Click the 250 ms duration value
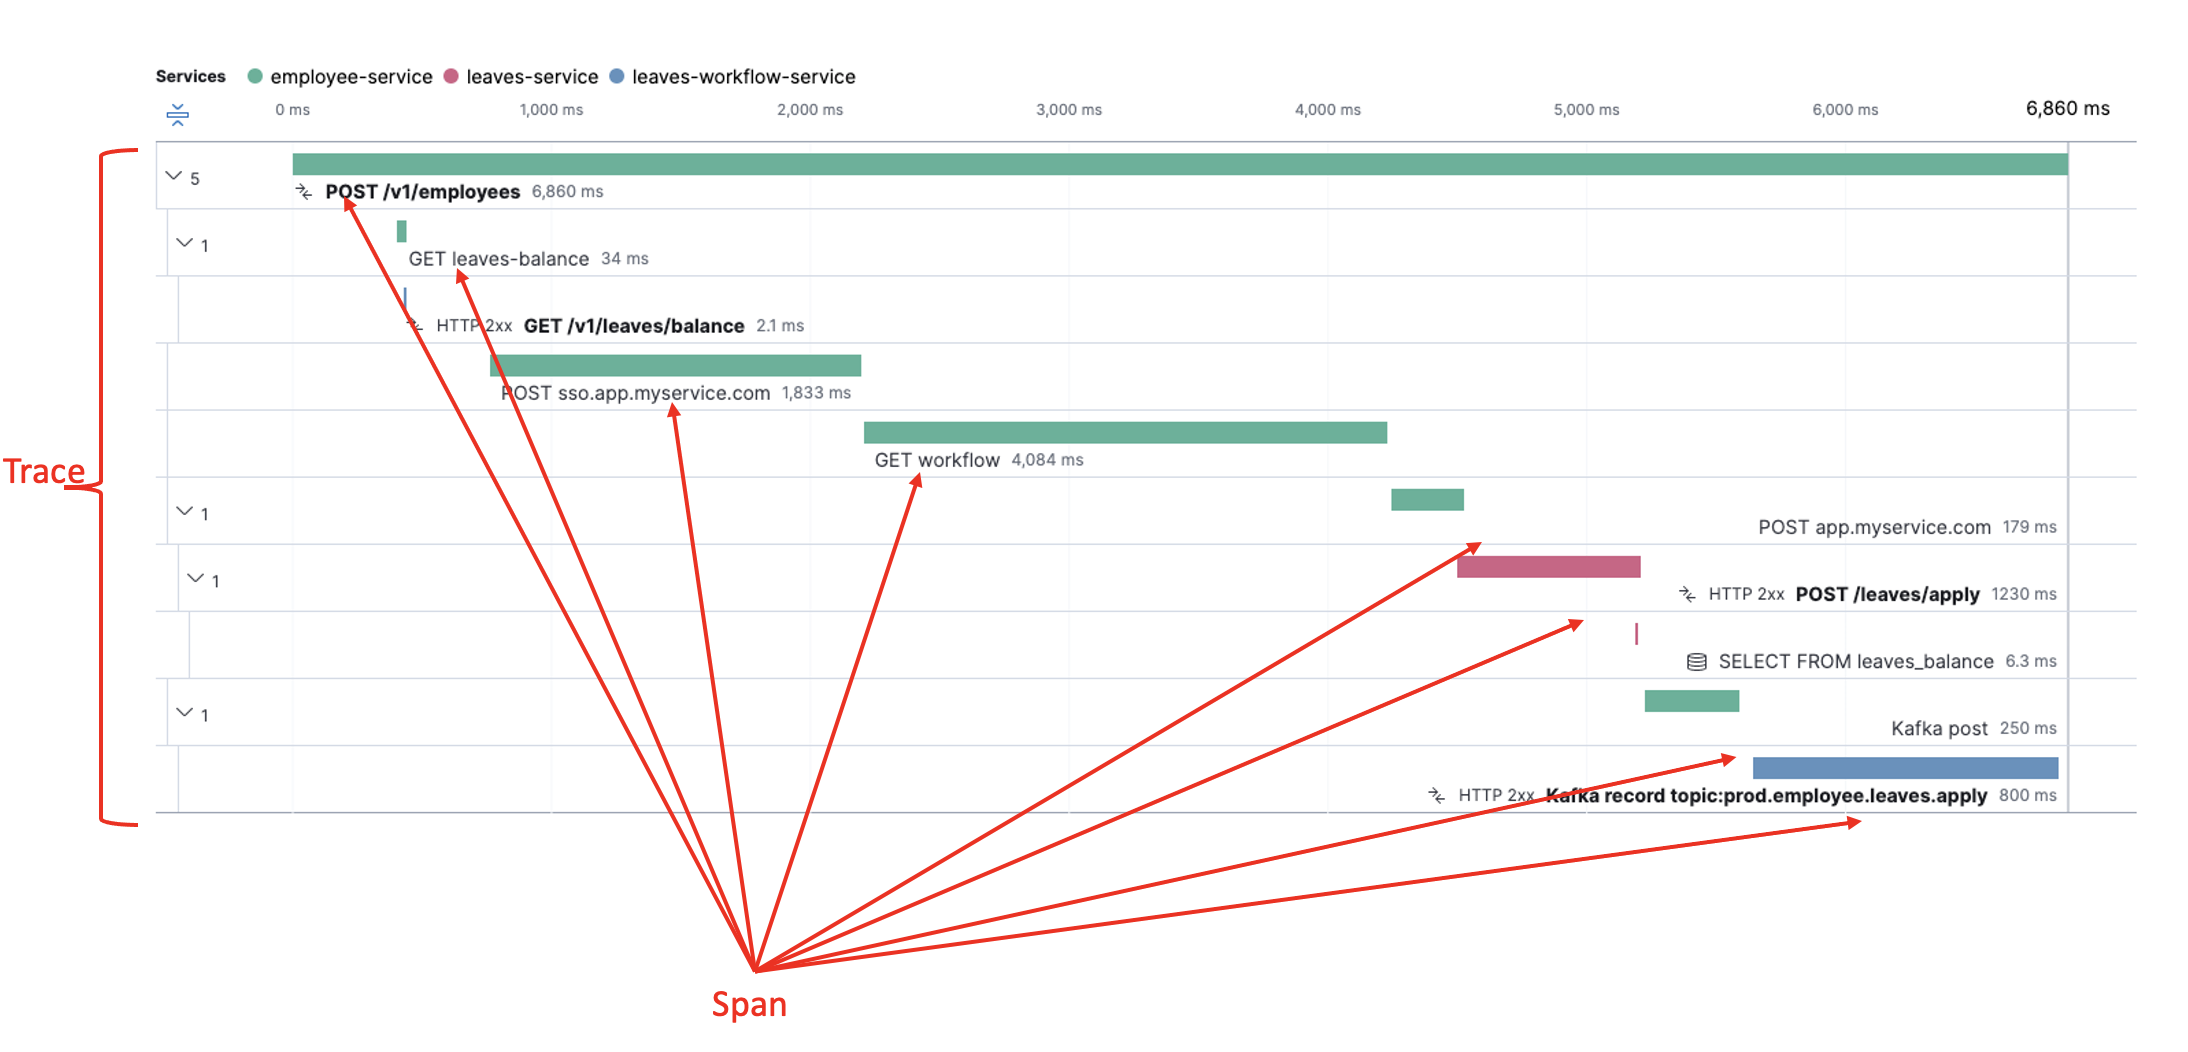The height and width of the screenshot is (1052, 2188). (2028, 728)
